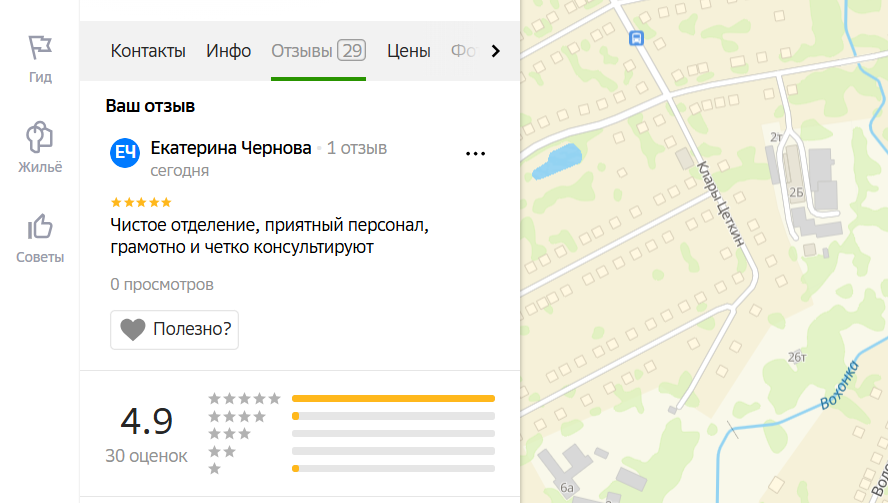This screenshot has height=503, width=888.
Task: Click the 26т map label
Action: point(797,357)
